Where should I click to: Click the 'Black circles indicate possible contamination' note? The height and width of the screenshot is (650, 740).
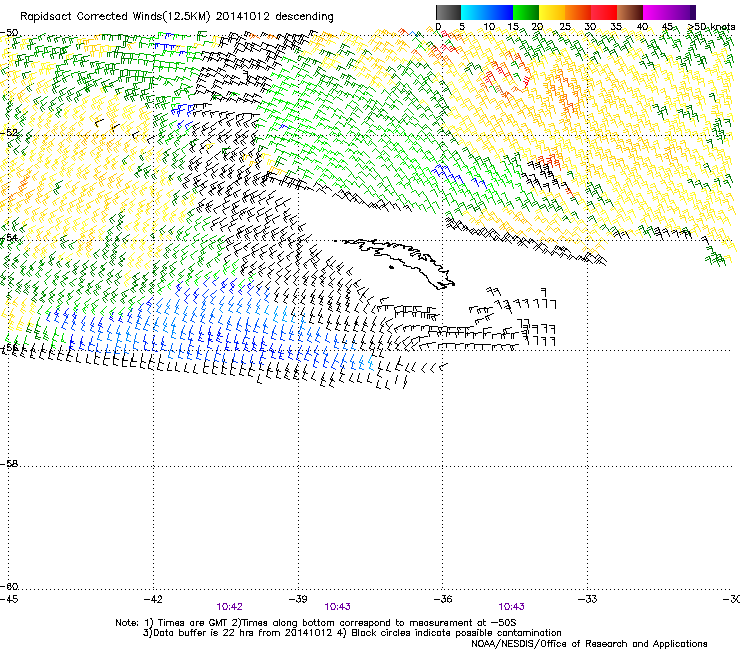coord(456,633)
